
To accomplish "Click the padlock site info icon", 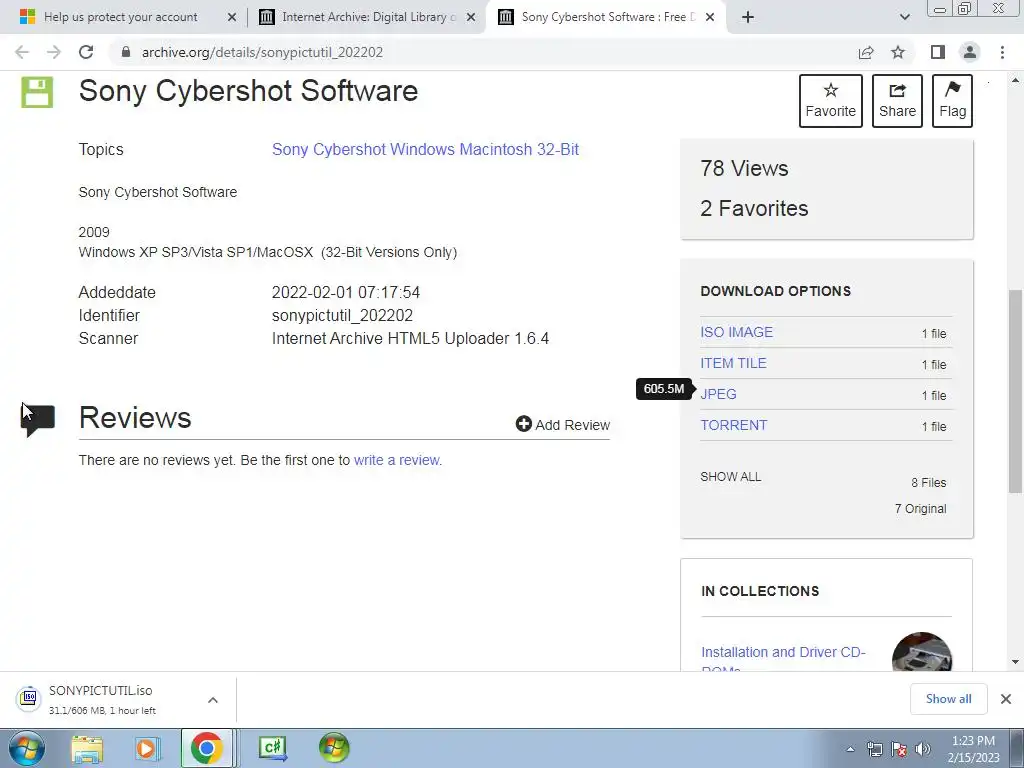I will point(126,52).
